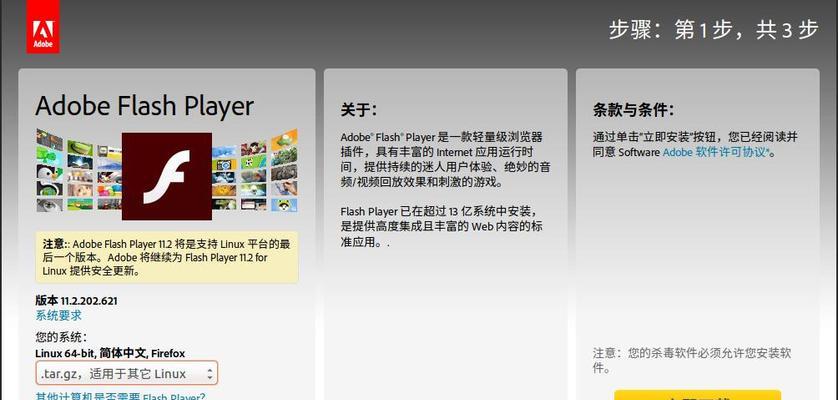Click the left thumbnail collage beside Flash logo
The height and width of the screenshot is (400, 838).
point(79,170)
